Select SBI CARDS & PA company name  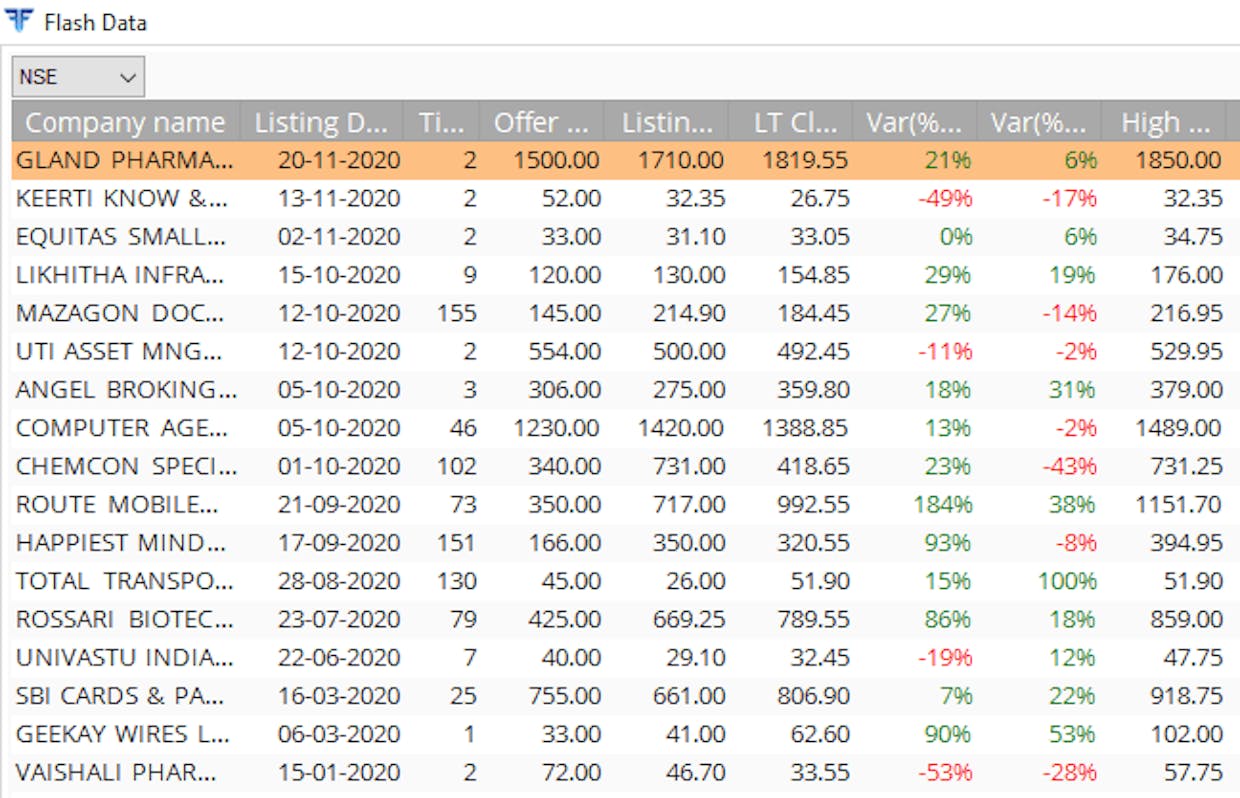pos(120,696)
